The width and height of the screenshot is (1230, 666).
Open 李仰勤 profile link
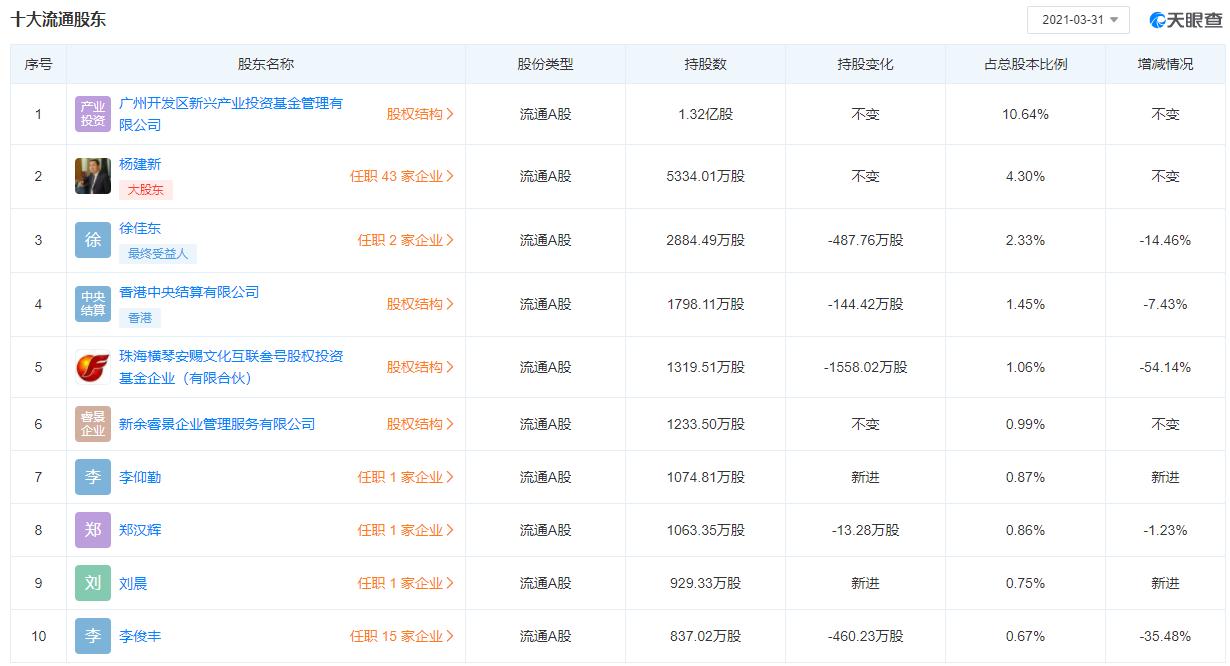[x=140, y=477]
